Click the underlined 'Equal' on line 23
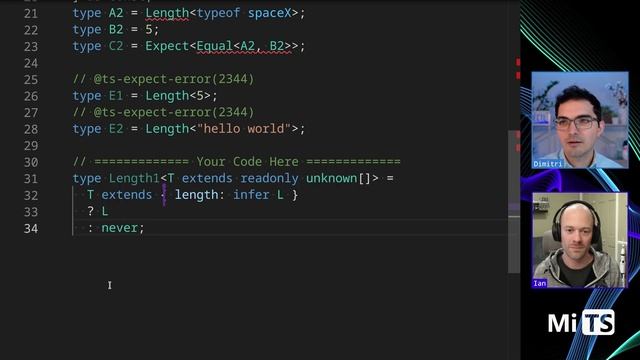 pos(214,46)
